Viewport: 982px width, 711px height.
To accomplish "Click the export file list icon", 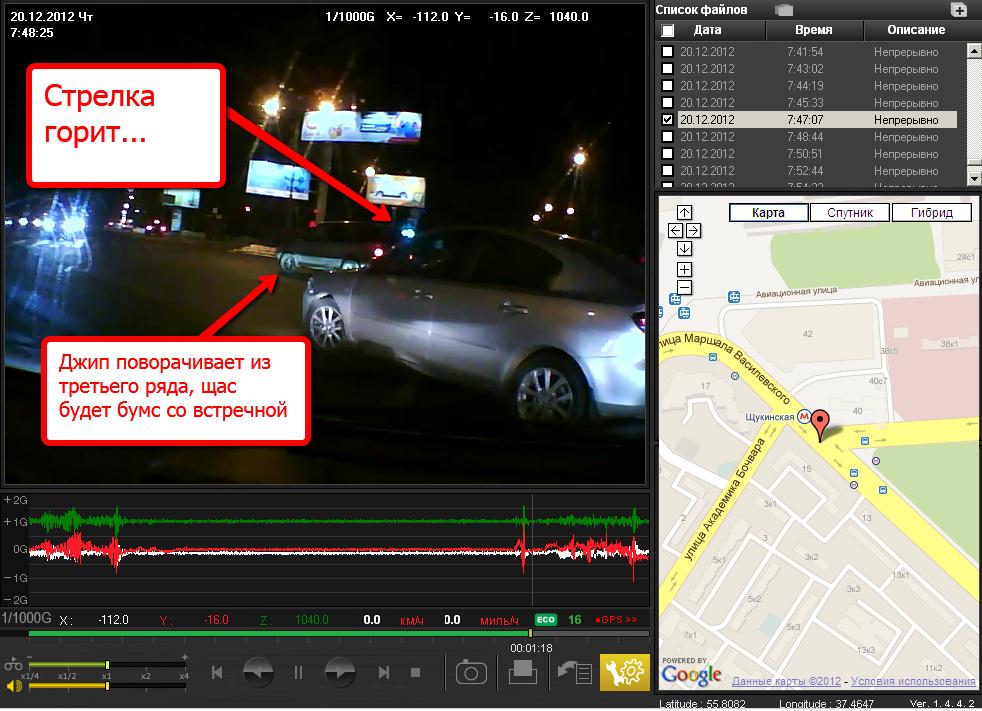I will point(575,672).
